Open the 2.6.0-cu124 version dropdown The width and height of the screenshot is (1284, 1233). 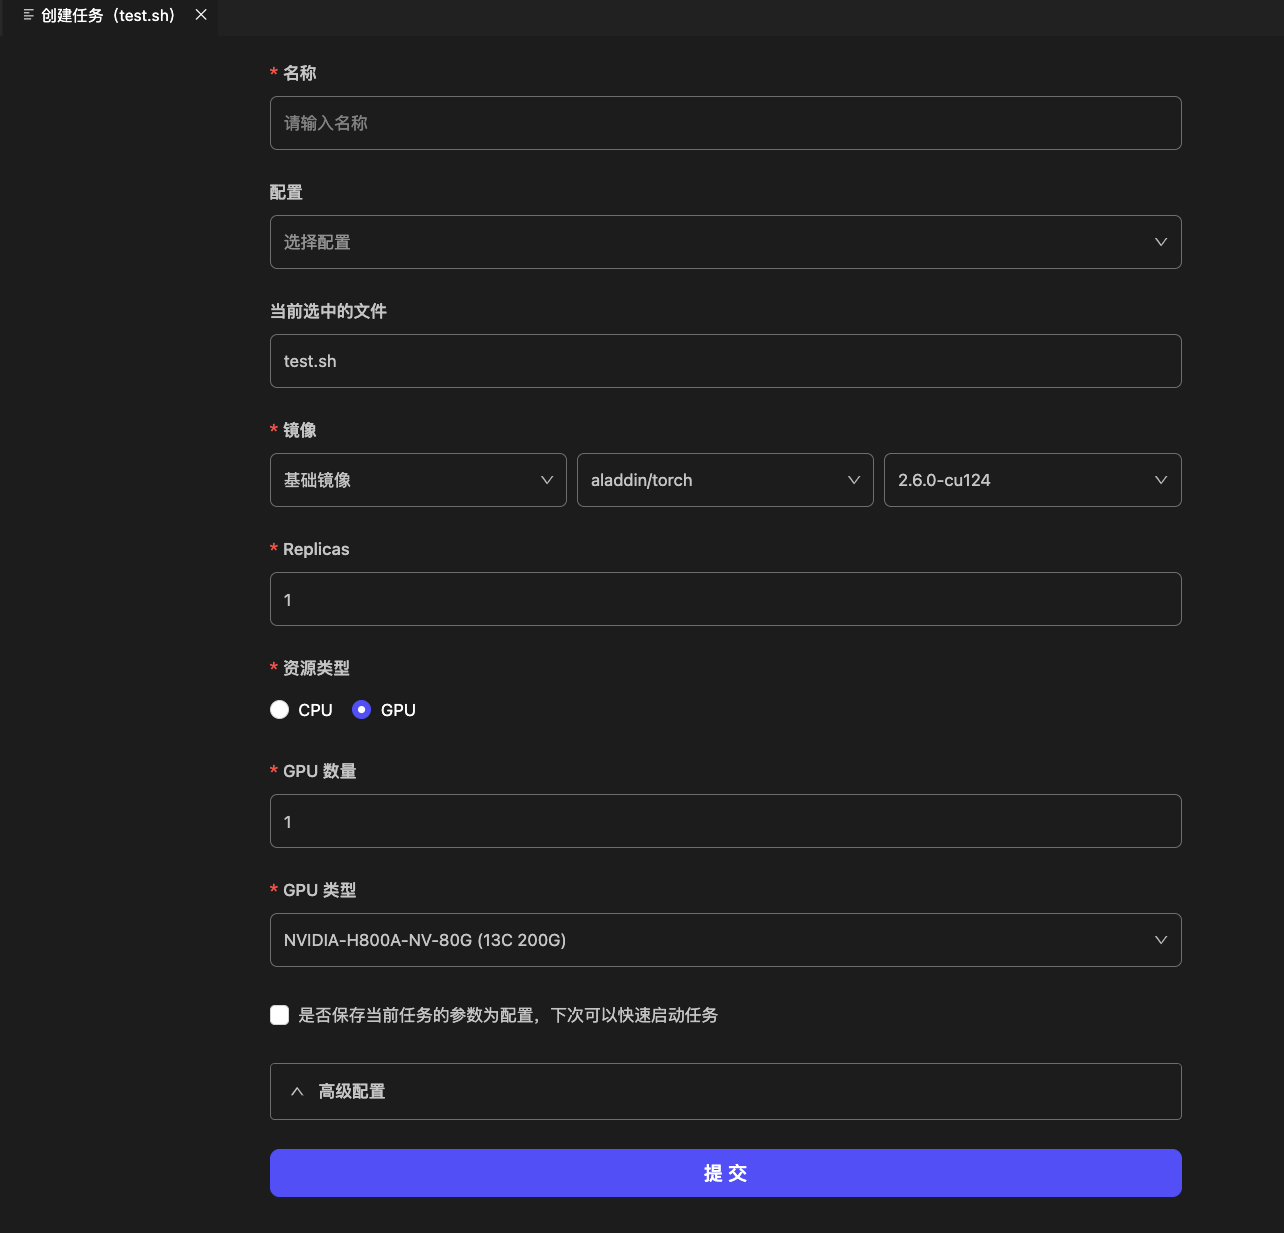pyautogui.click(x=1020, y=480)
